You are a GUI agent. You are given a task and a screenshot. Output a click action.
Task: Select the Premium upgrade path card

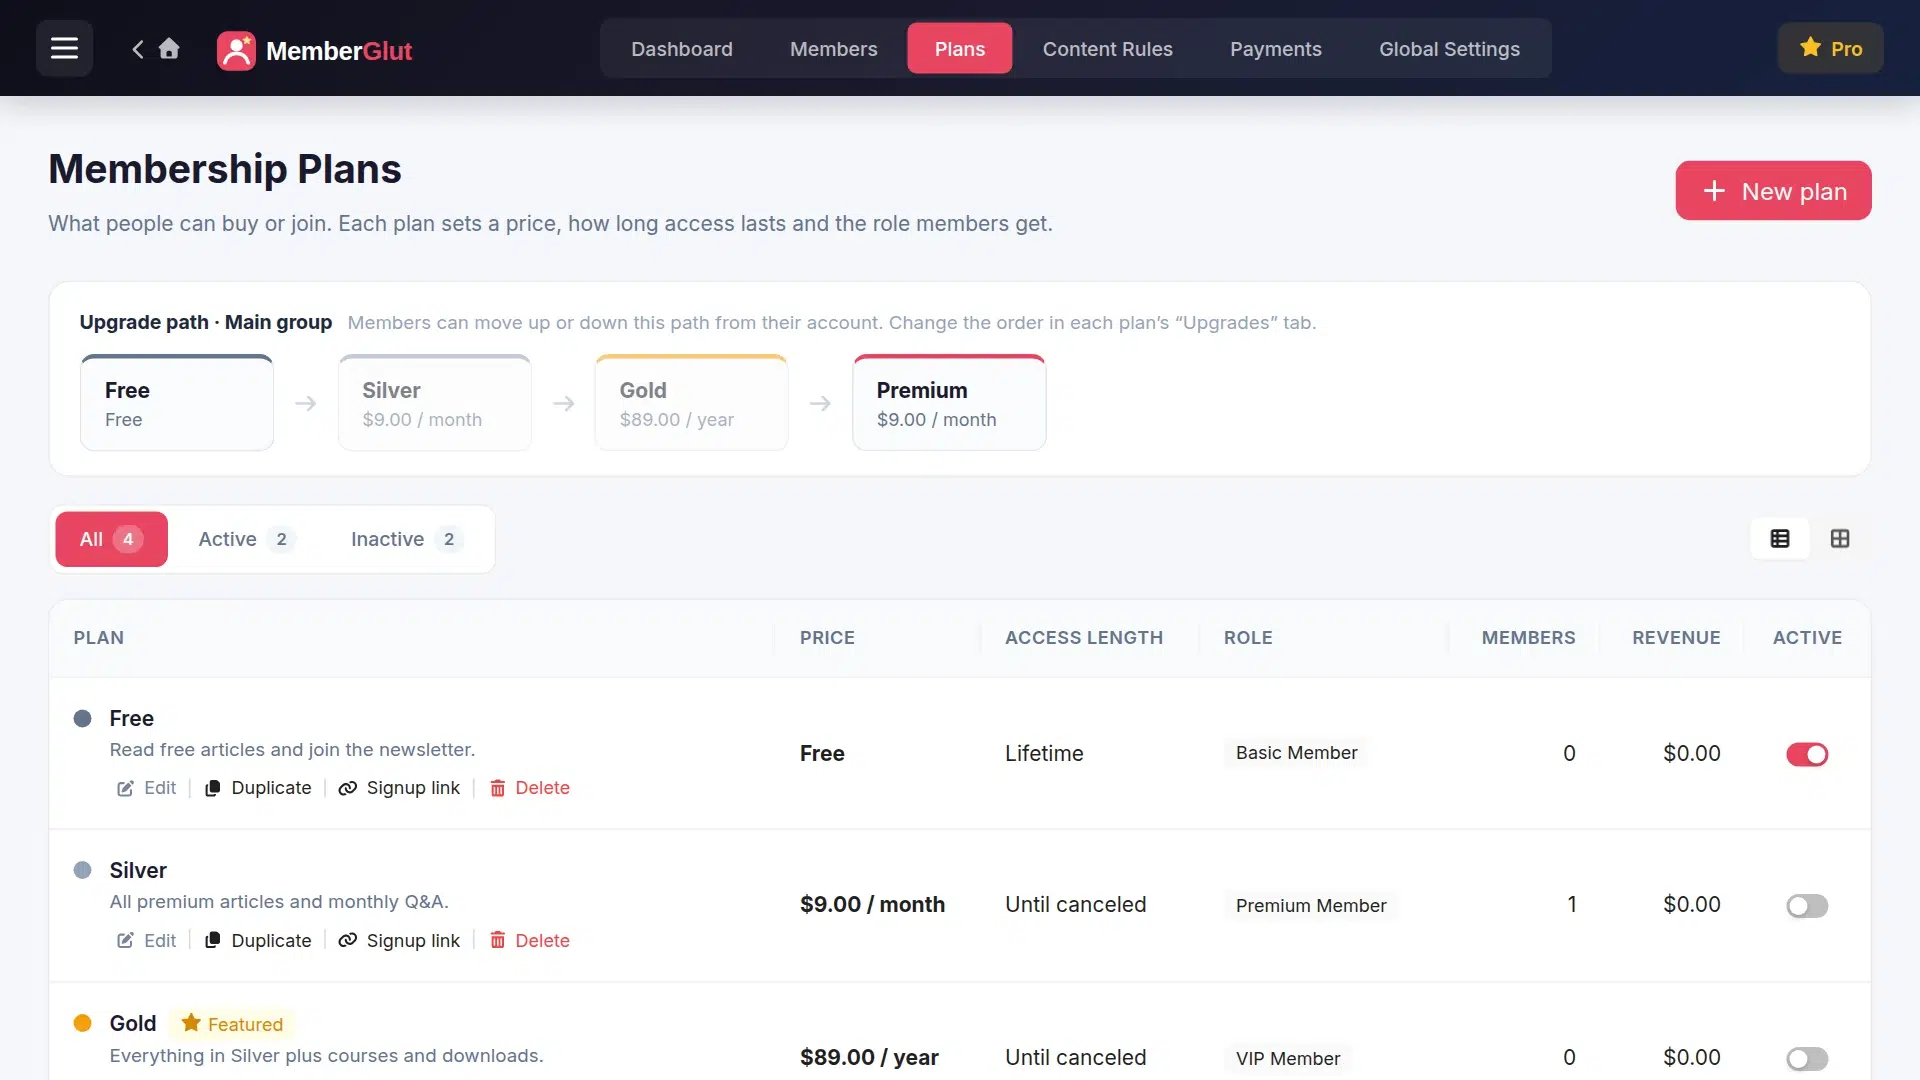pos(949,403)
